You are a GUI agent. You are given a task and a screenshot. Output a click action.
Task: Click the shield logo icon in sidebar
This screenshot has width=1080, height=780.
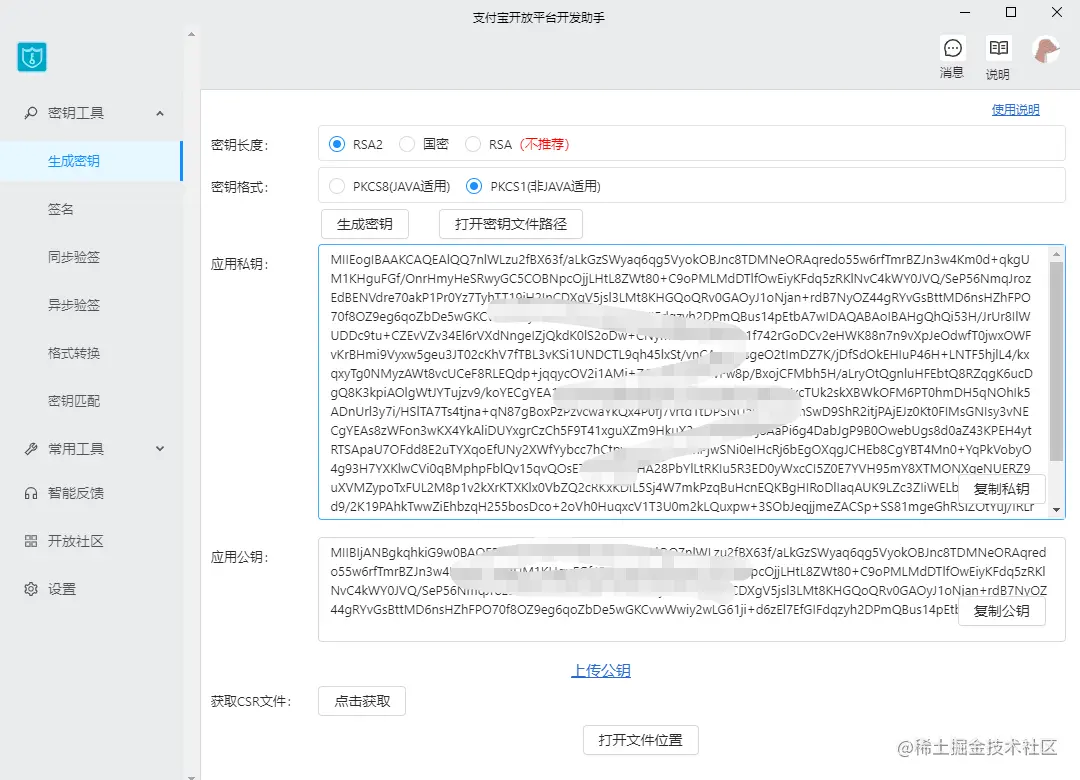32,57
